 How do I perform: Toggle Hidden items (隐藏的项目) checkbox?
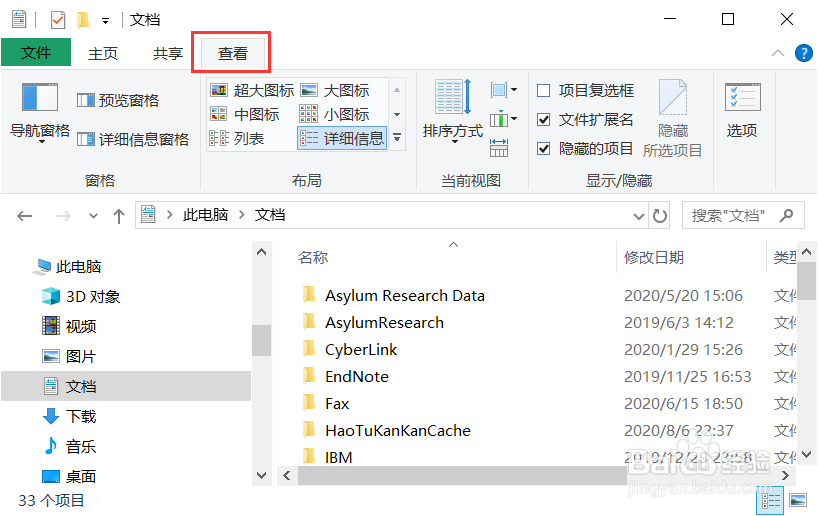coord(585,149)
